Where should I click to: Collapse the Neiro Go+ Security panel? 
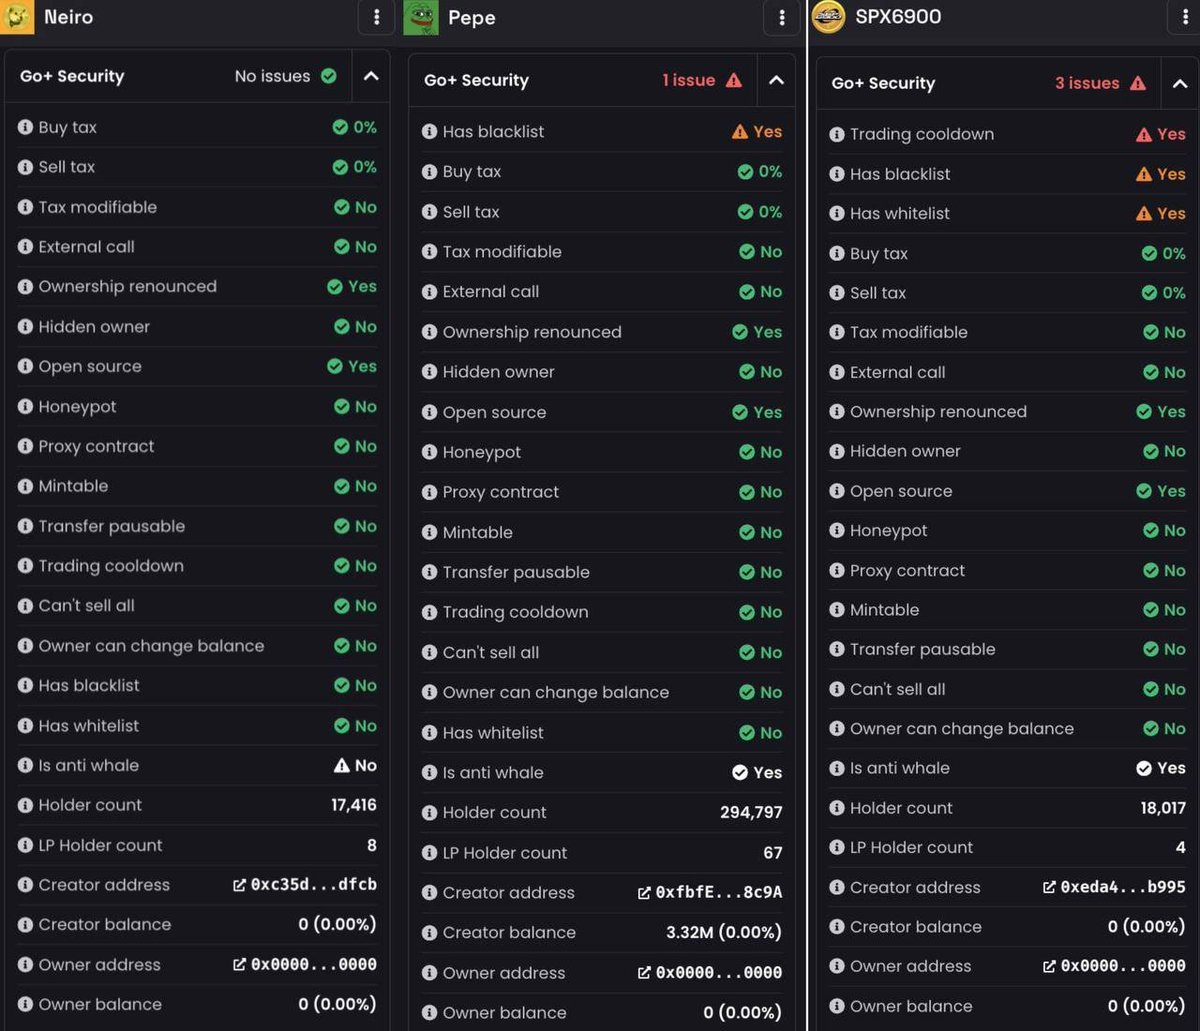coord(370,76)
